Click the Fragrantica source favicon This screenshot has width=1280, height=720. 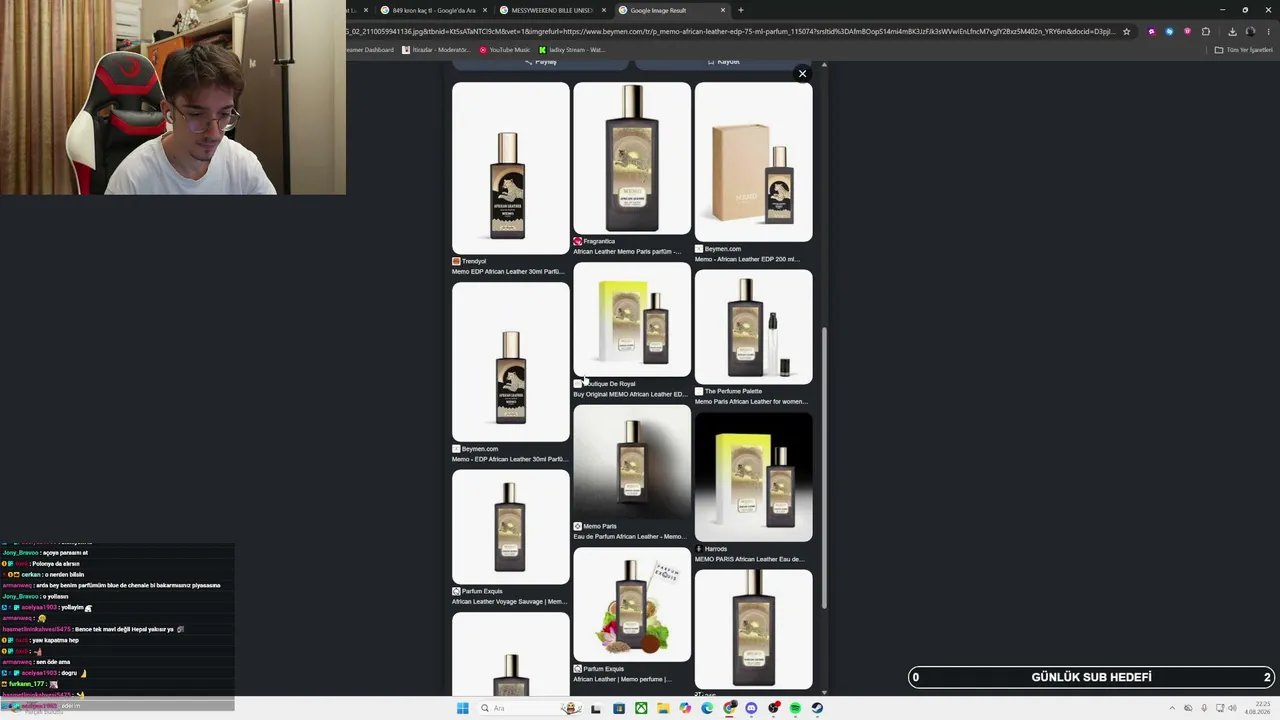[x=577, y=241]
